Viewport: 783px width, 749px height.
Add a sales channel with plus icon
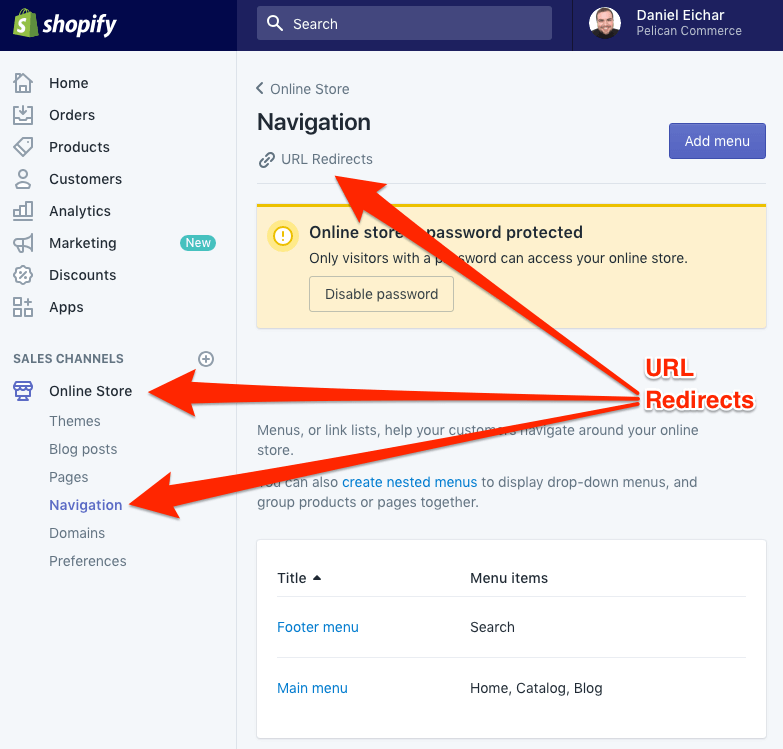coord(206,359)
